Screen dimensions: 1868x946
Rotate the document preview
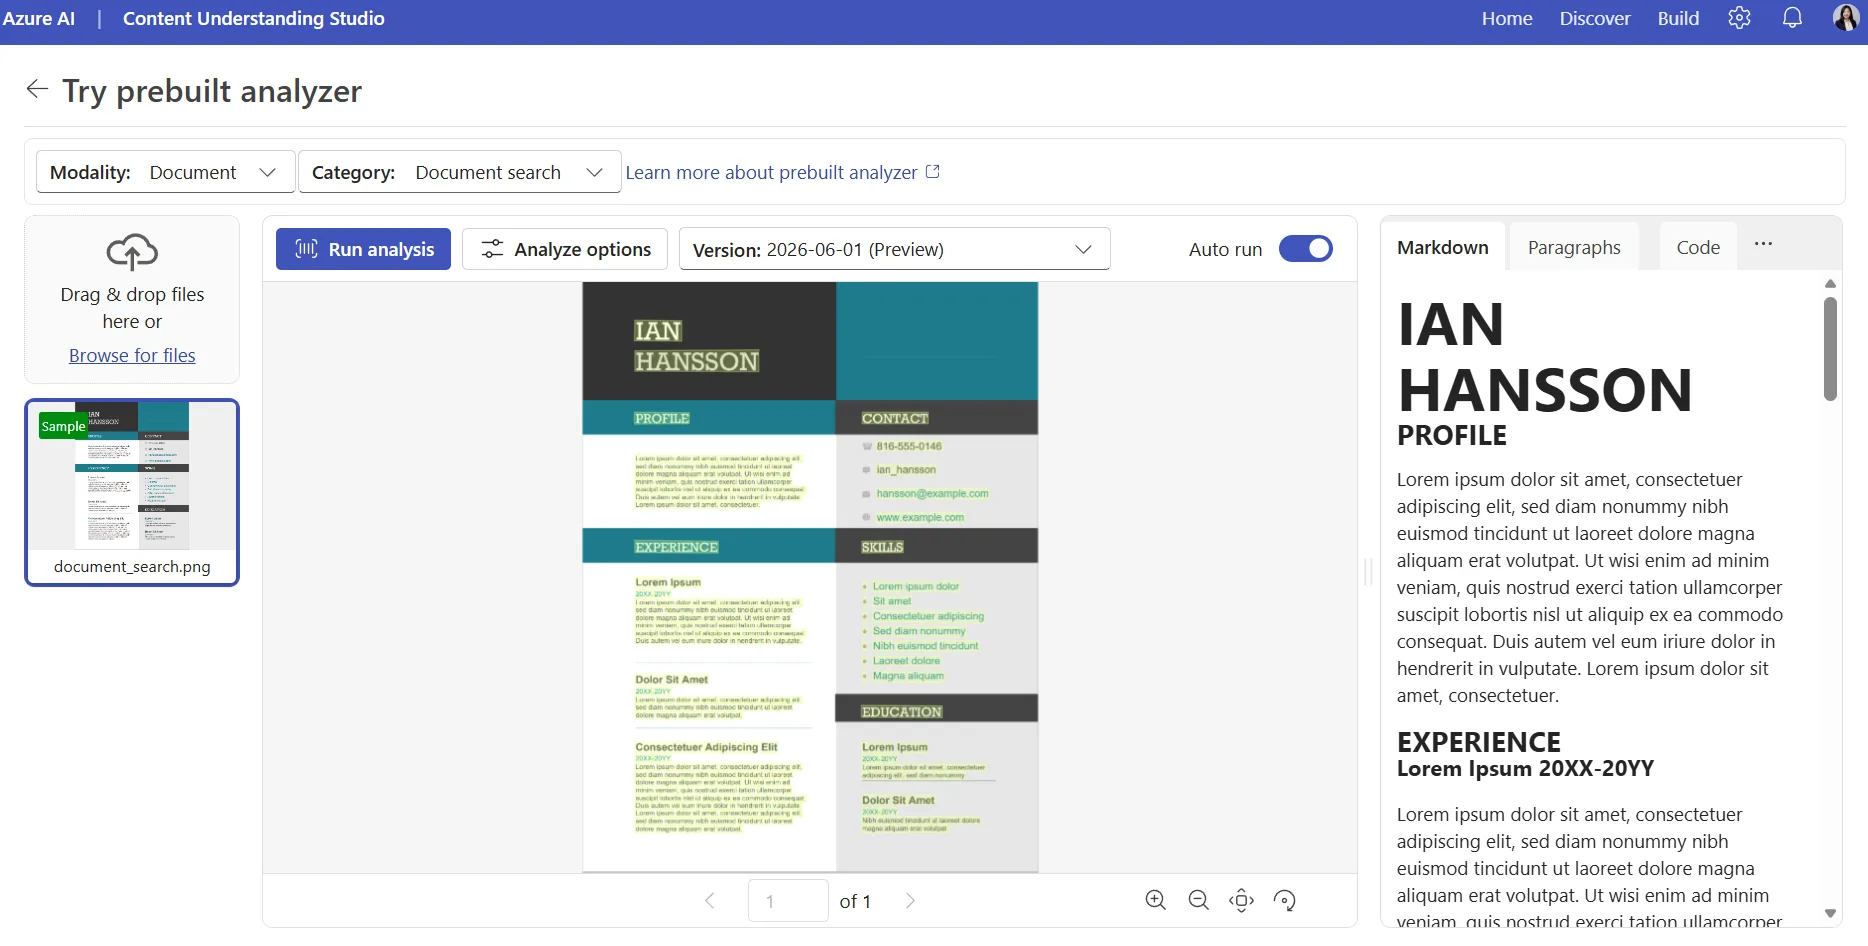tap(1284, 900)
